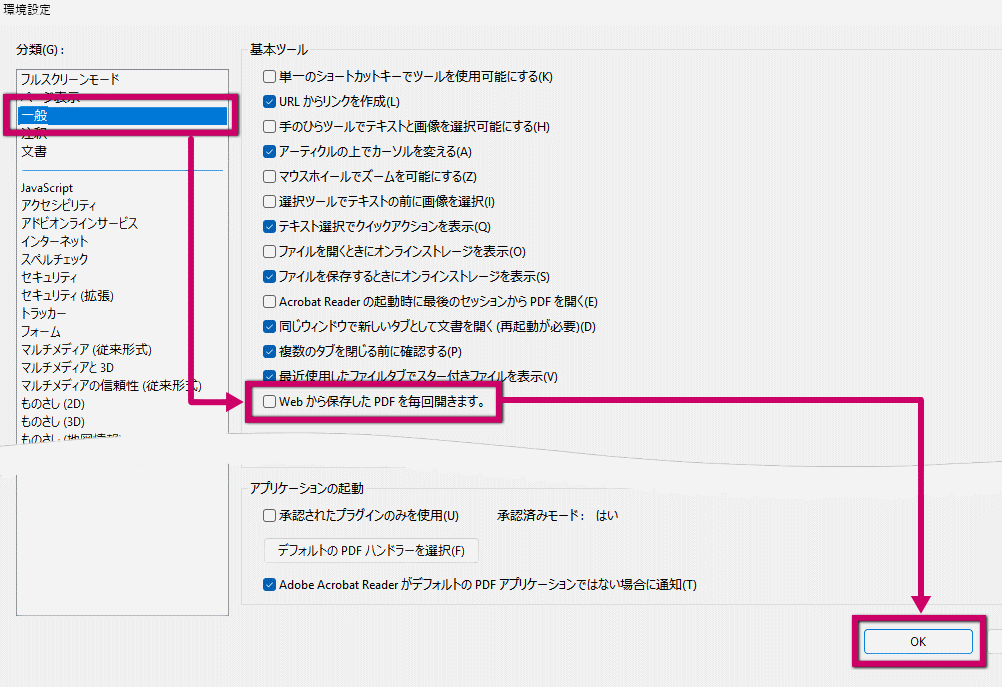Select マルチメディアと 3D category

coord(67,368)
